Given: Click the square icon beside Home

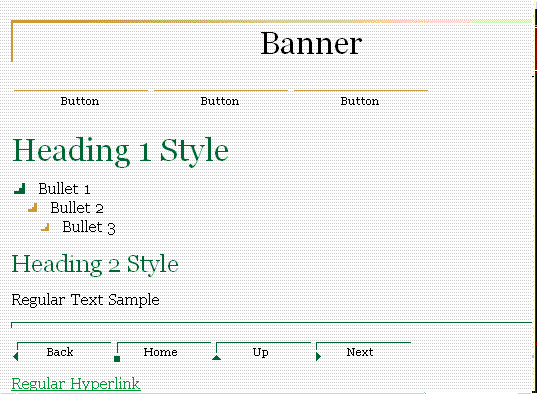Looking at the screenshot, I should click(117, 359).
